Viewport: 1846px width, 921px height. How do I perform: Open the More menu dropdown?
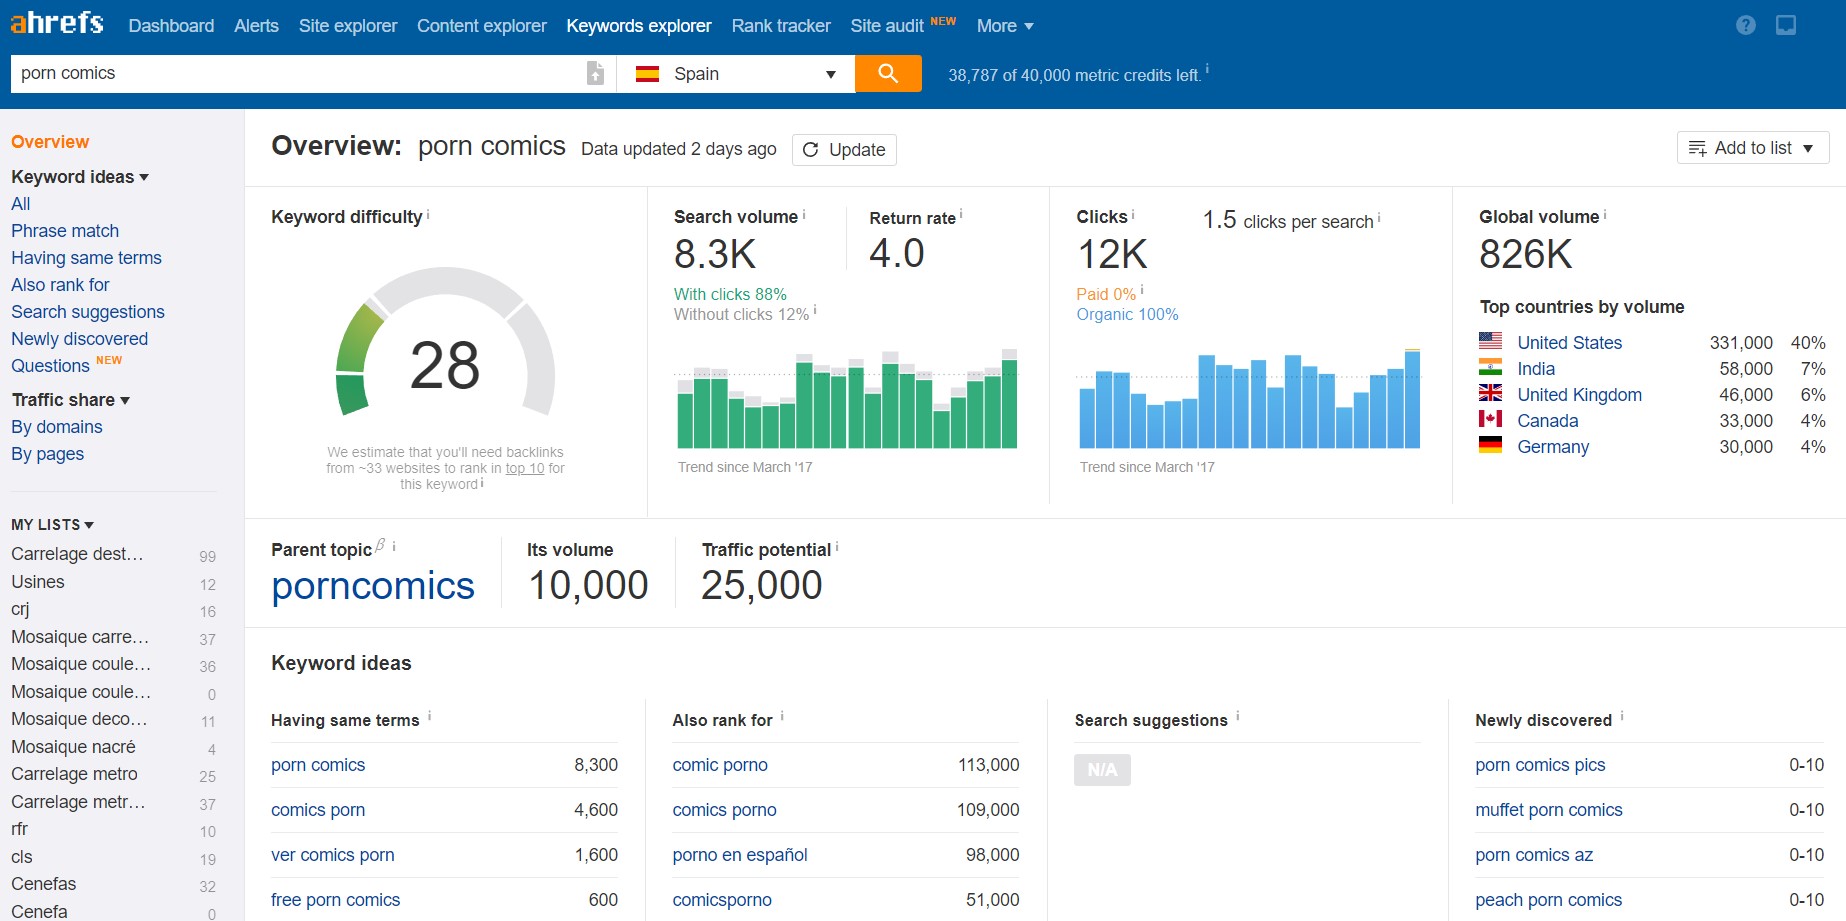click(1005, 26)
